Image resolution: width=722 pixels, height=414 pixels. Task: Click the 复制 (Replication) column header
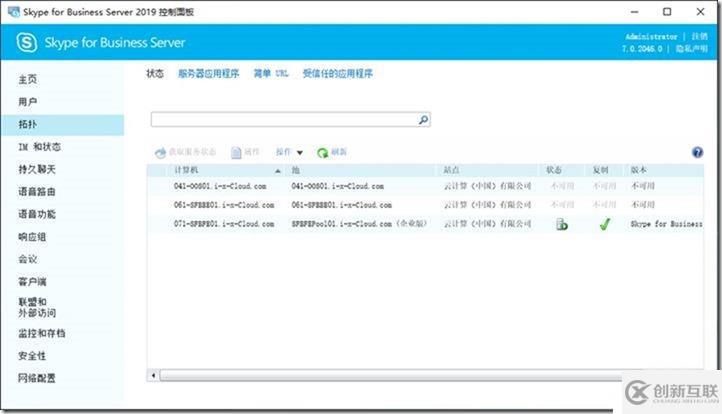click(x=600, y=170)
